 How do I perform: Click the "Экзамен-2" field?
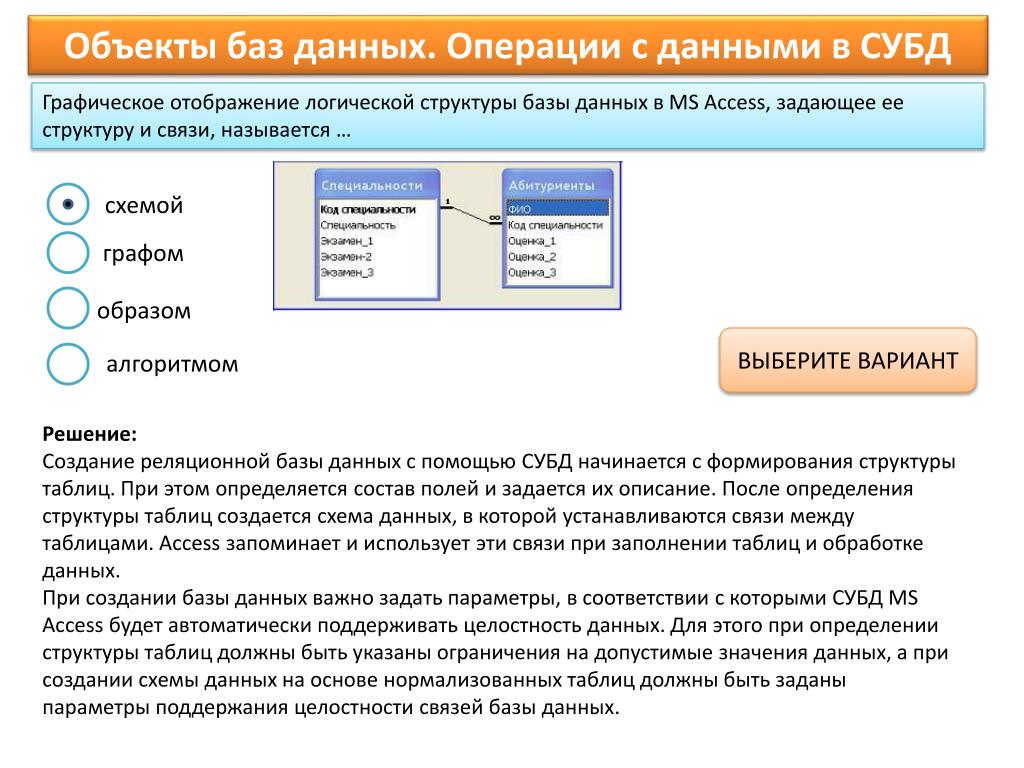coord(346,257)
